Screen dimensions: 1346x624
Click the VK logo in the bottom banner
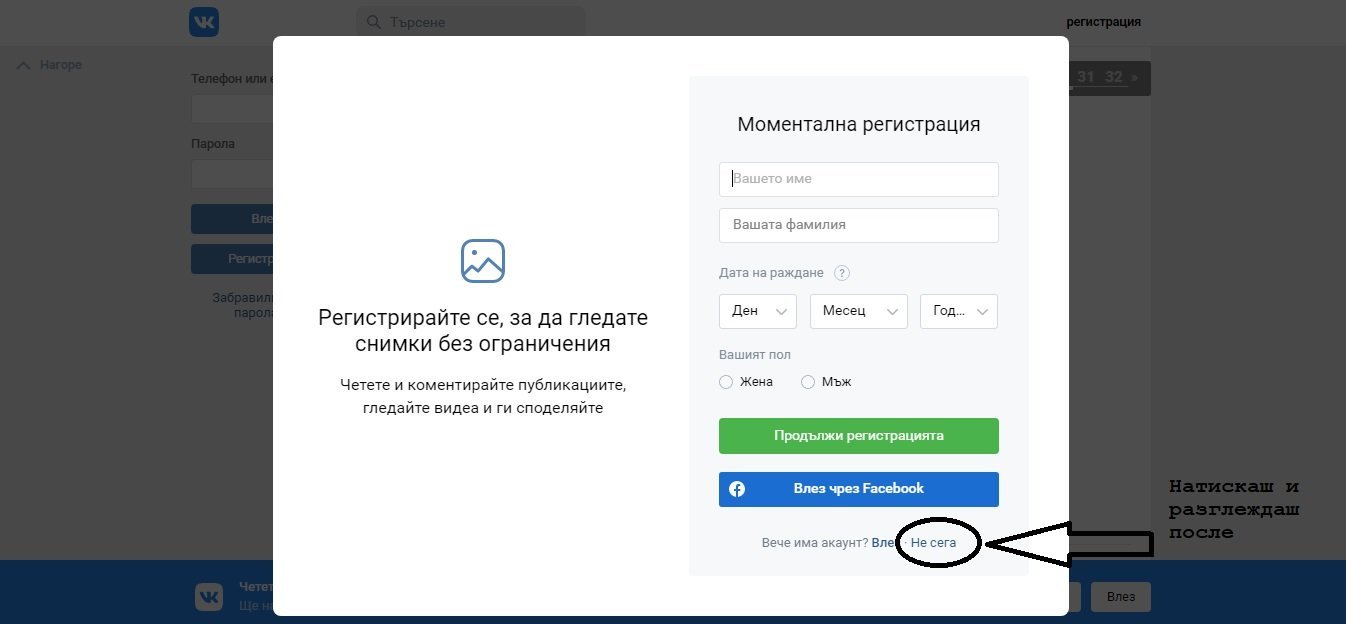pyautogui.click(x=209, y=597)
